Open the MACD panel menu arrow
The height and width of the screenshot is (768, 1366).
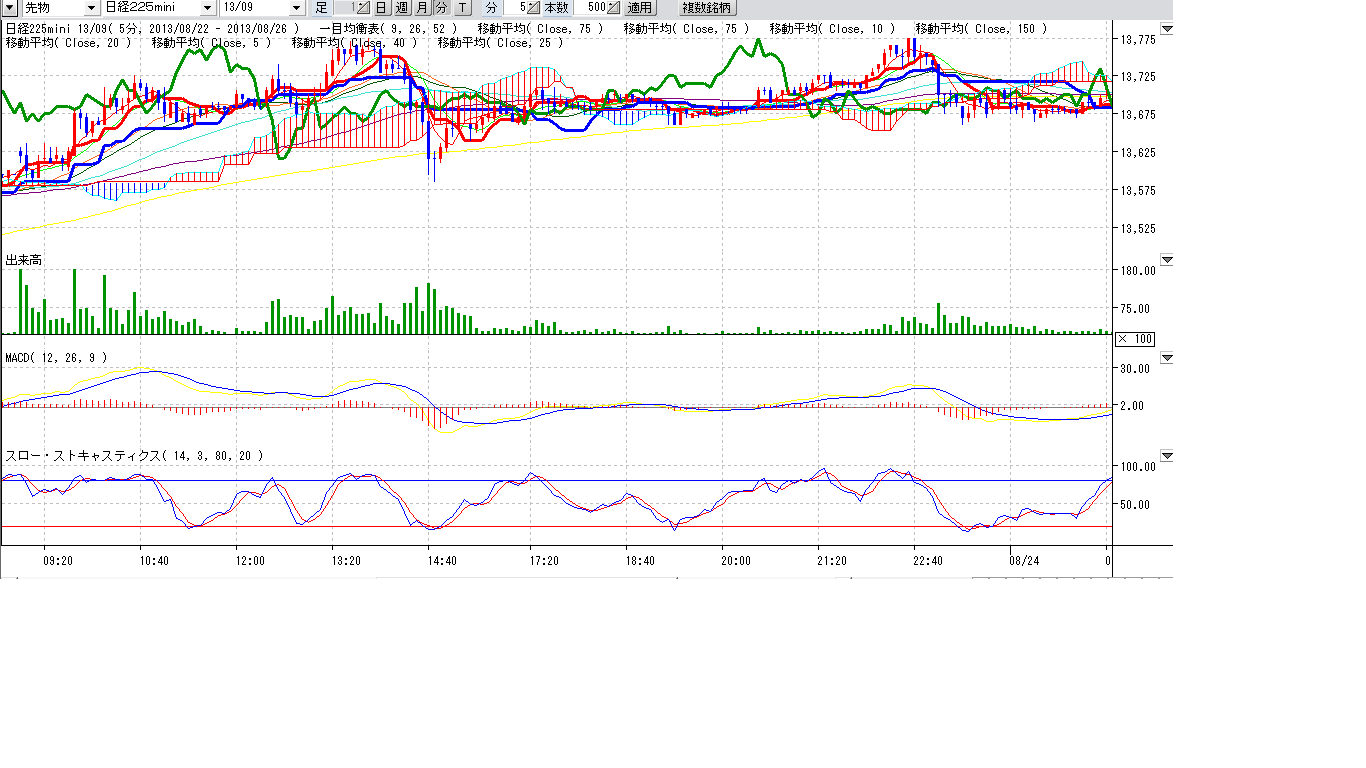point(1166,358)
